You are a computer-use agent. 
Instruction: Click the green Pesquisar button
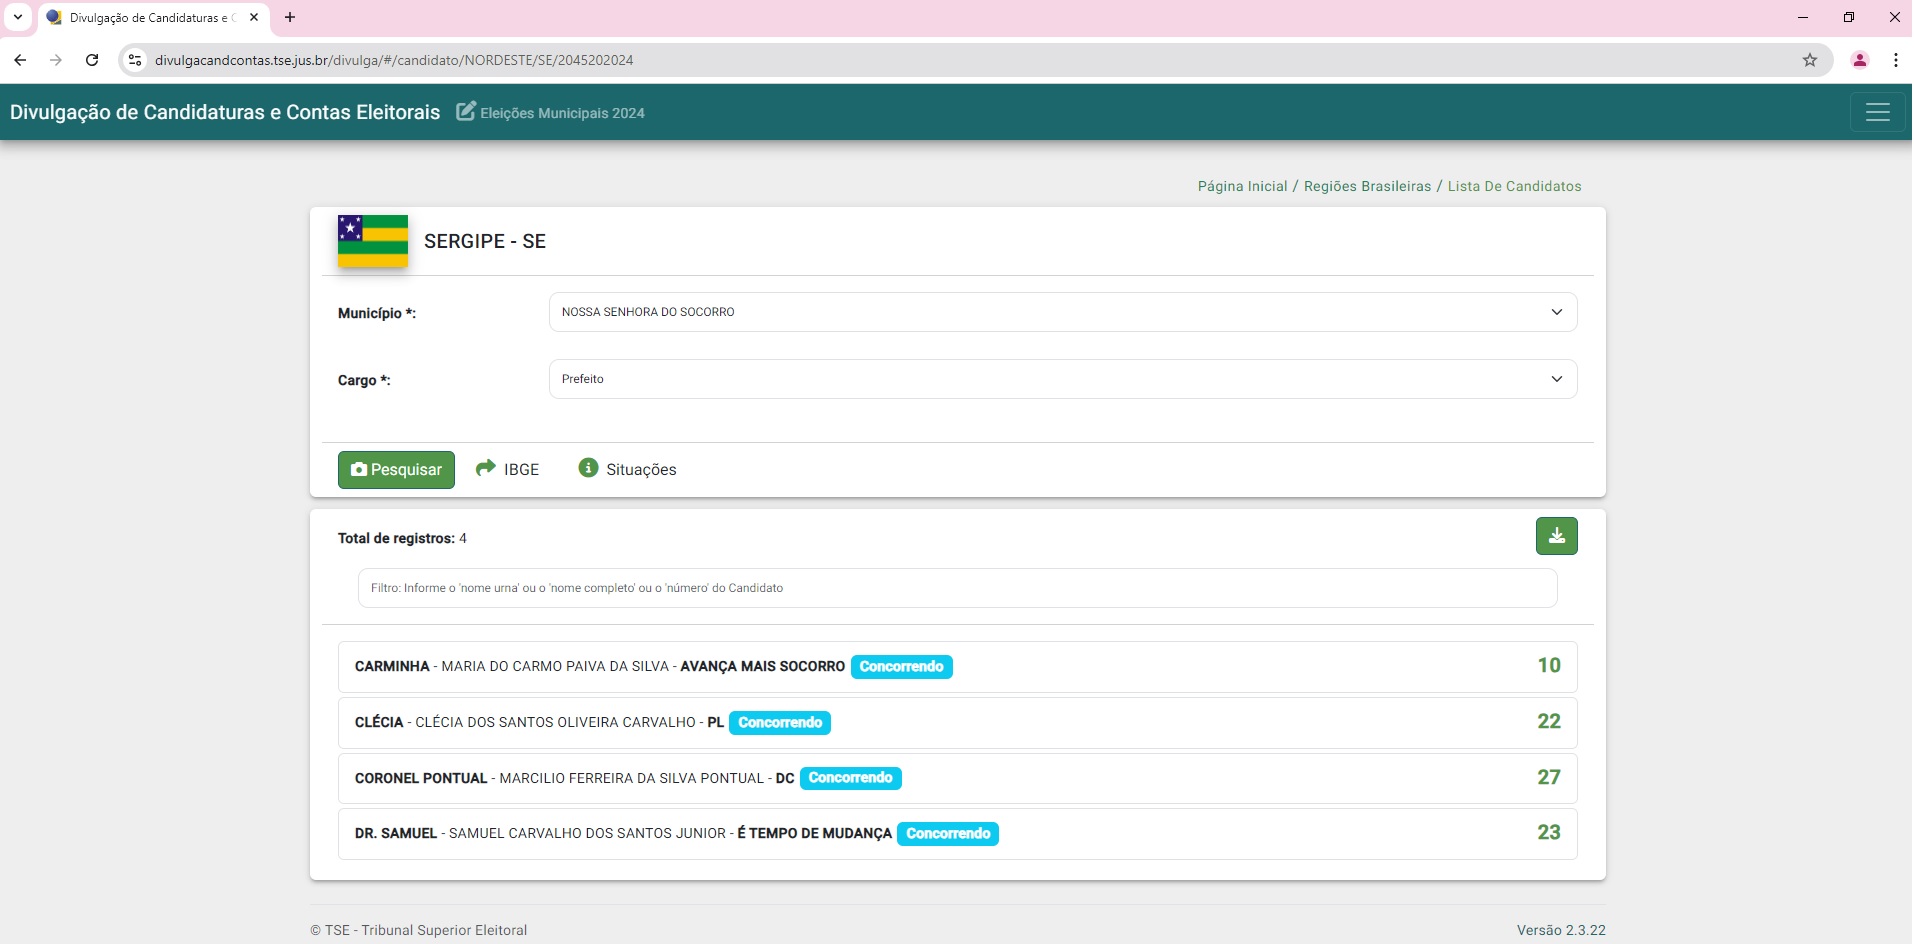point(396,470)
